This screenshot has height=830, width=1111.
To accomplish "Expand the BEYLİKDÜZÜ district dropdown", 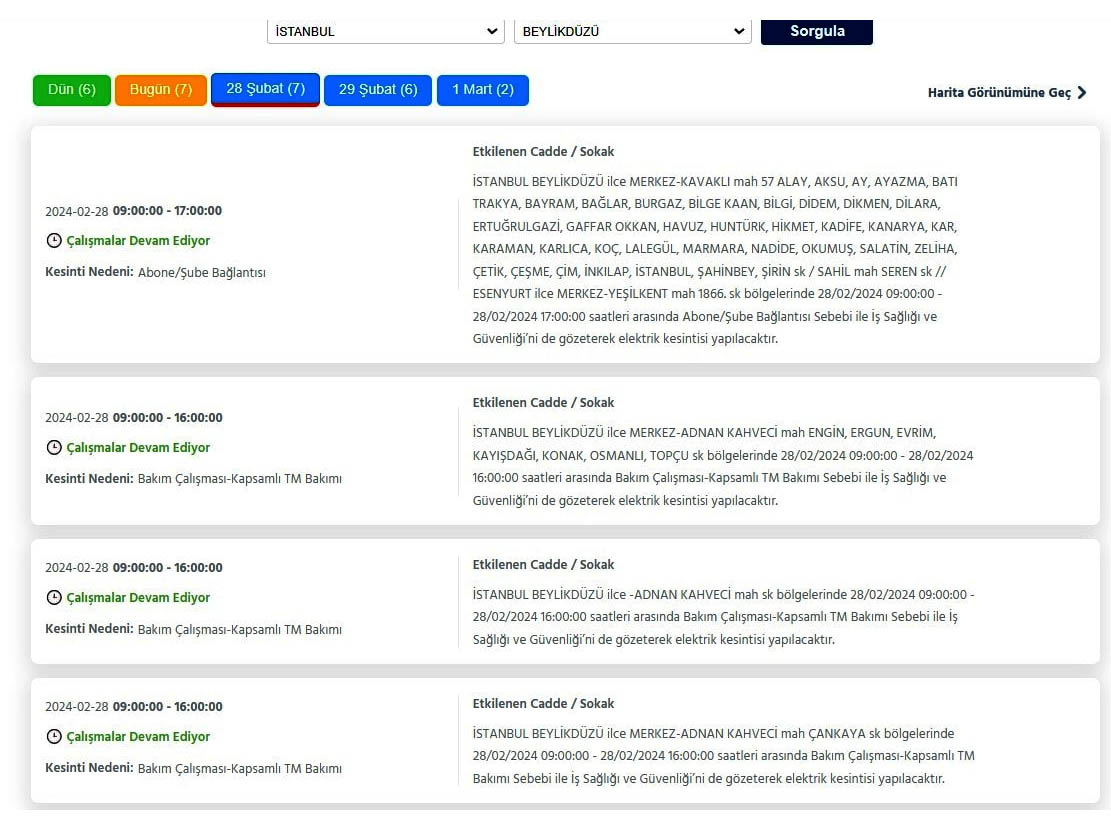I will pyautogui.click(x=632, y=31).
